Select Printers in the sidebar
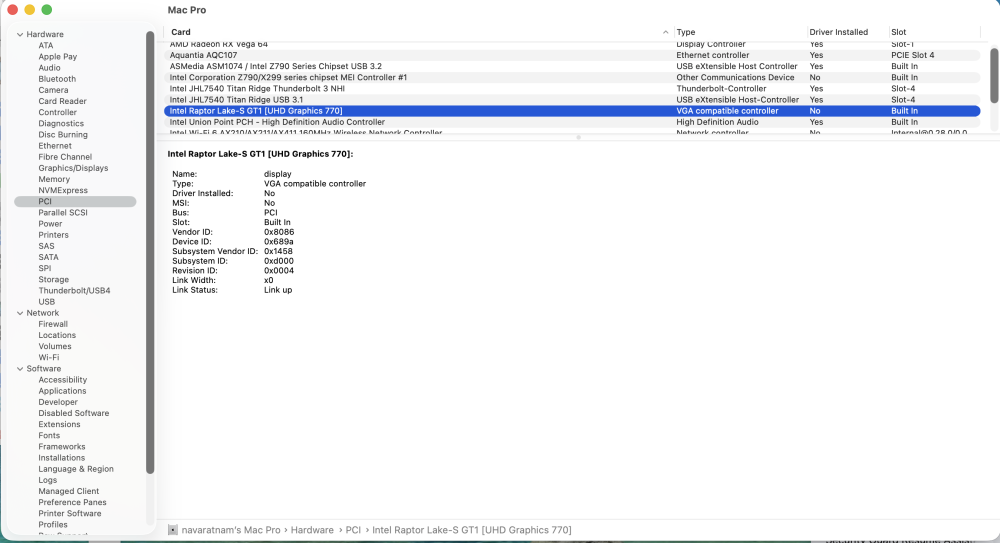 tap(54, 235)
